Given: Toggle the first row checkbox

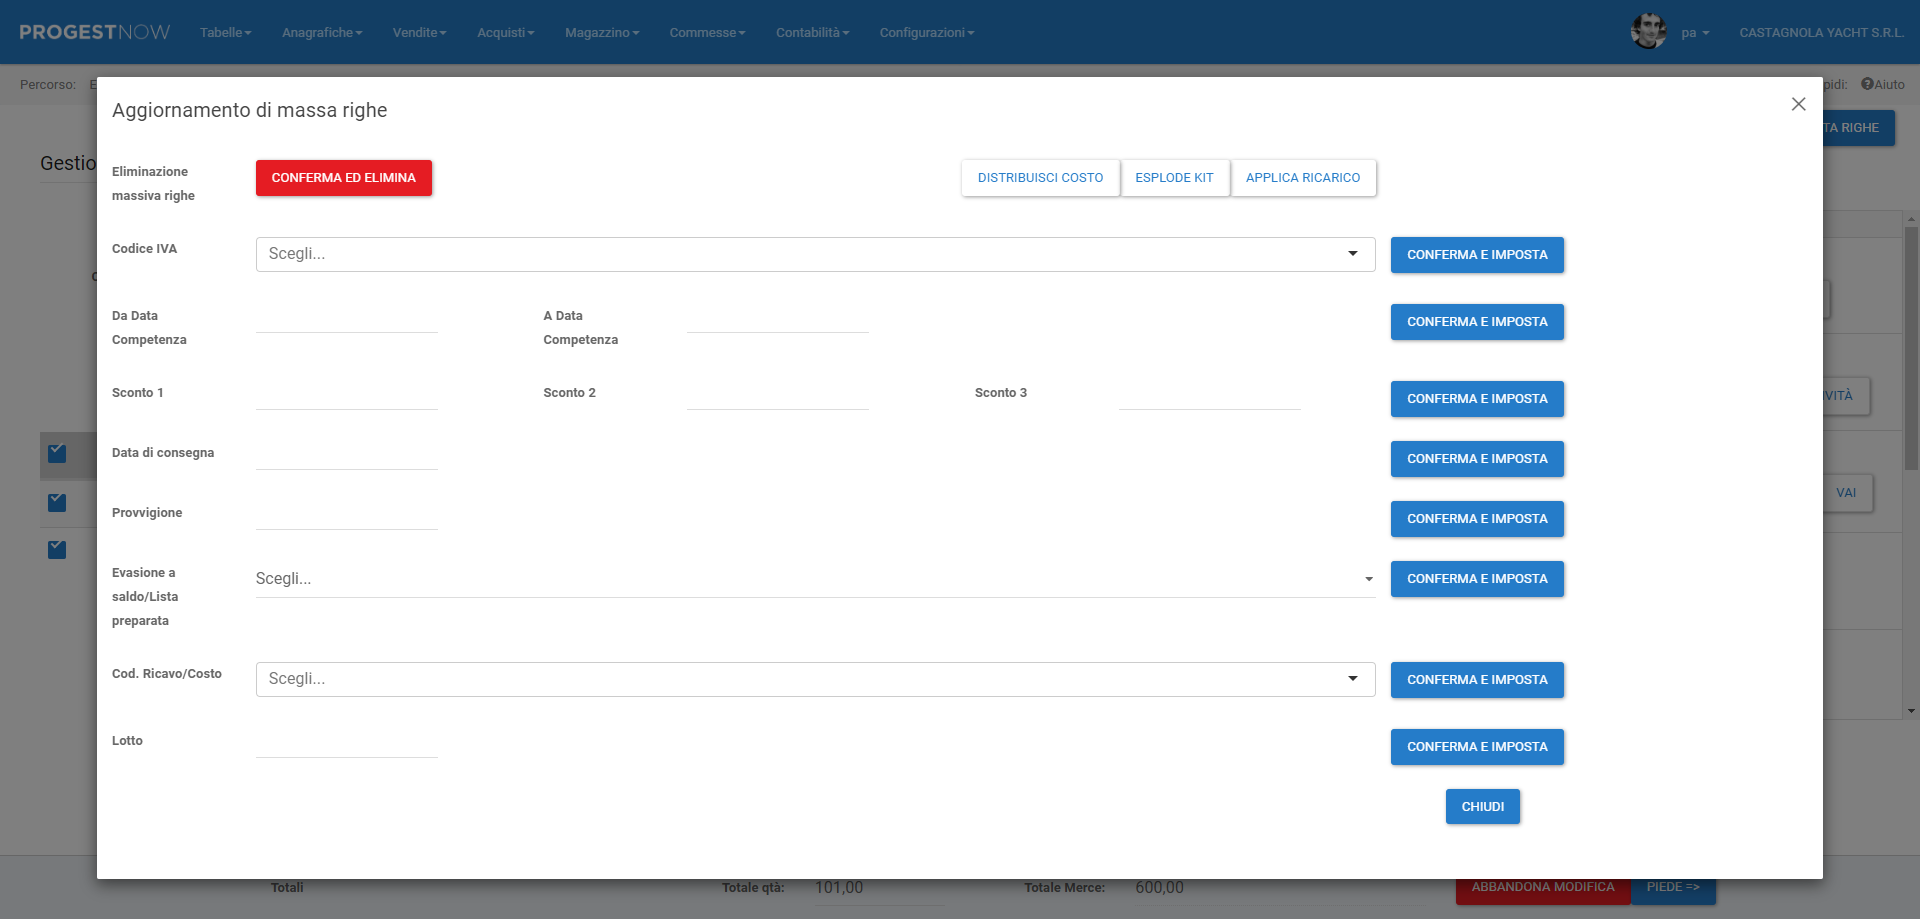Looking at the screenshot, I should [x=57, y=454].
